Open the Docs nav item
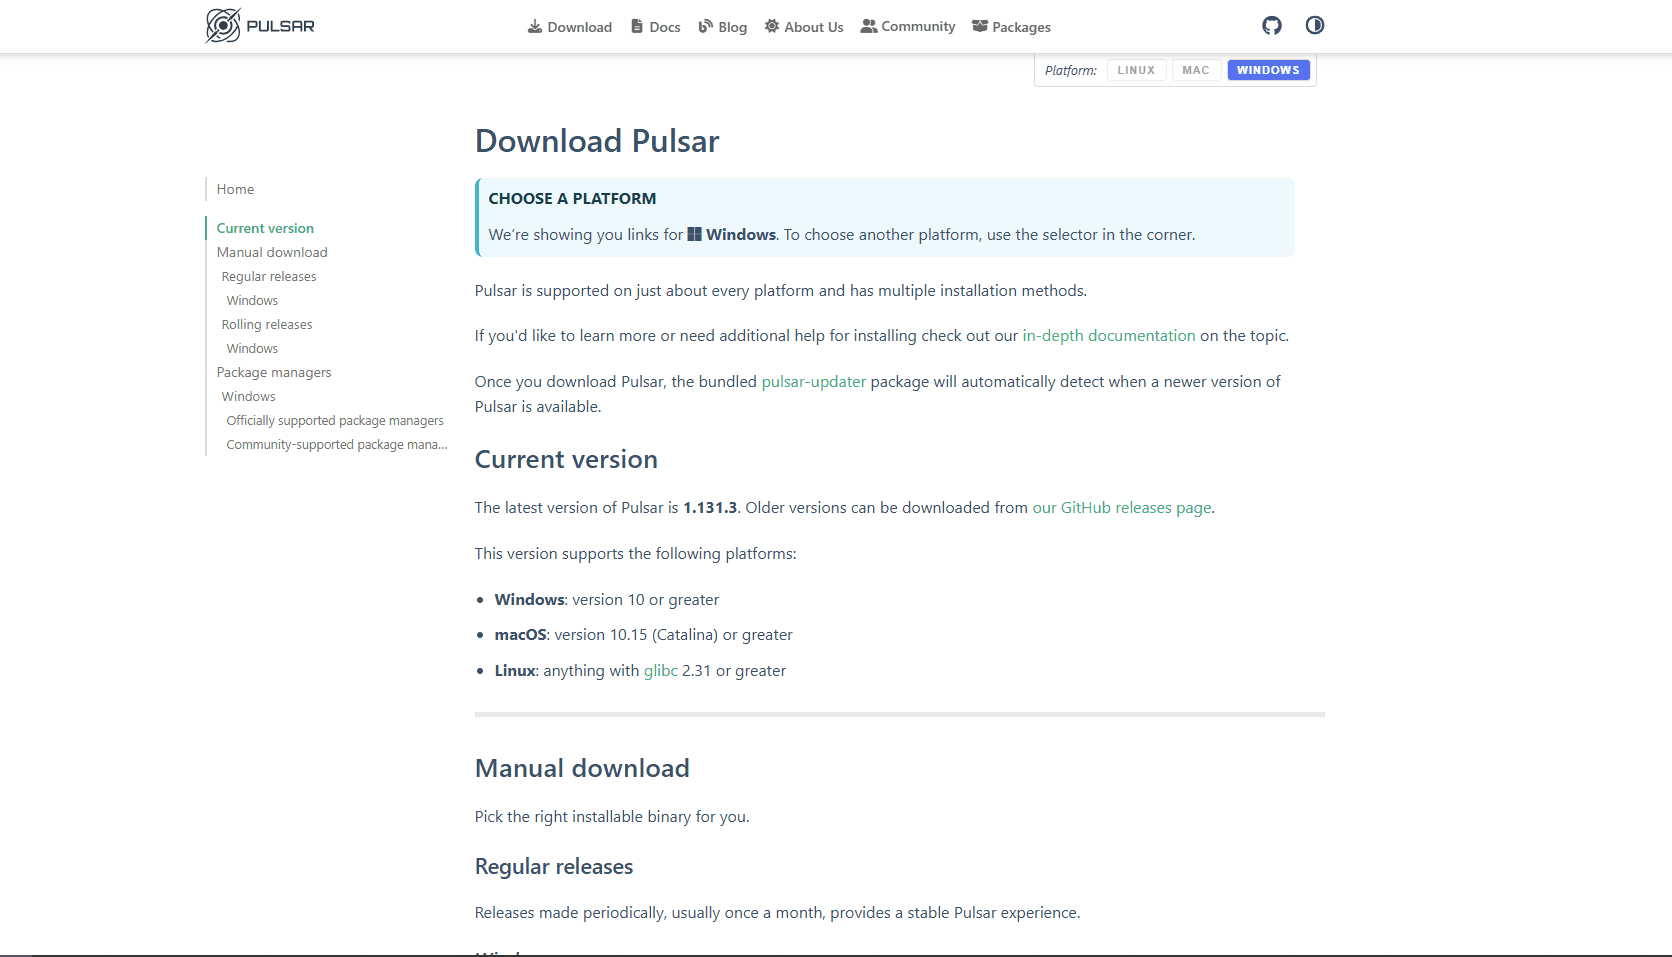1672x957 pixels. coord(656,27)
